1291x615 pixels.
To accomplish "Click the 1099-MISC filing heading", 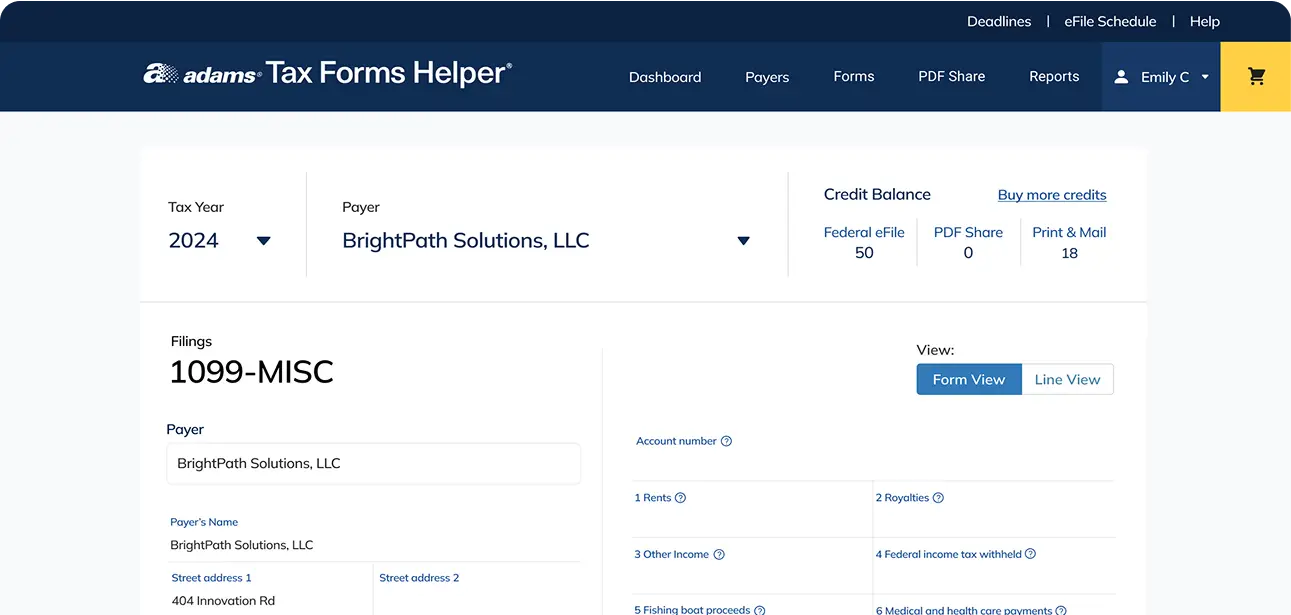I will pos(251,372).
